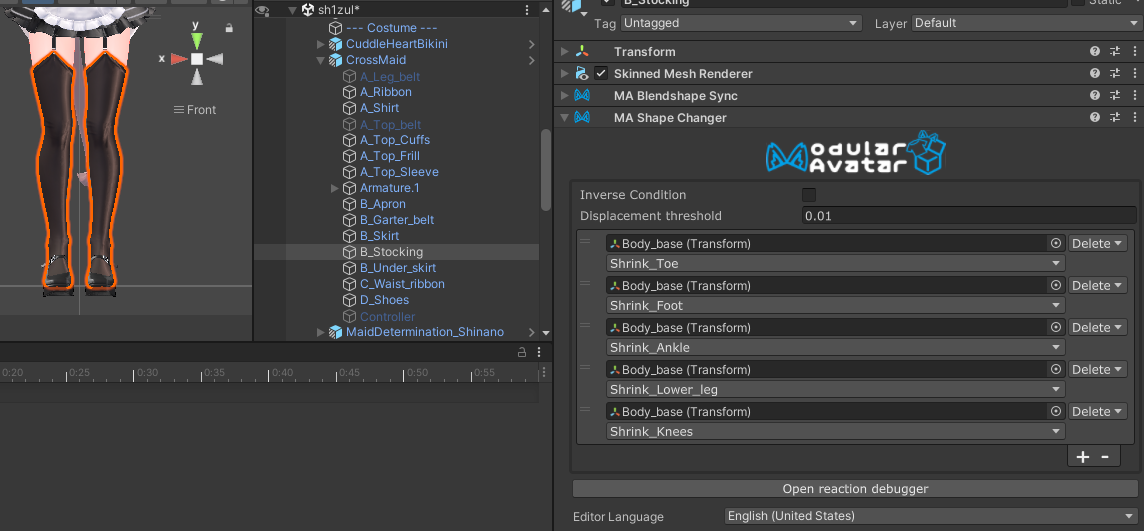
Task: Click object picker next to Shrink_Toe target
Action: [x=1055, y=244]
